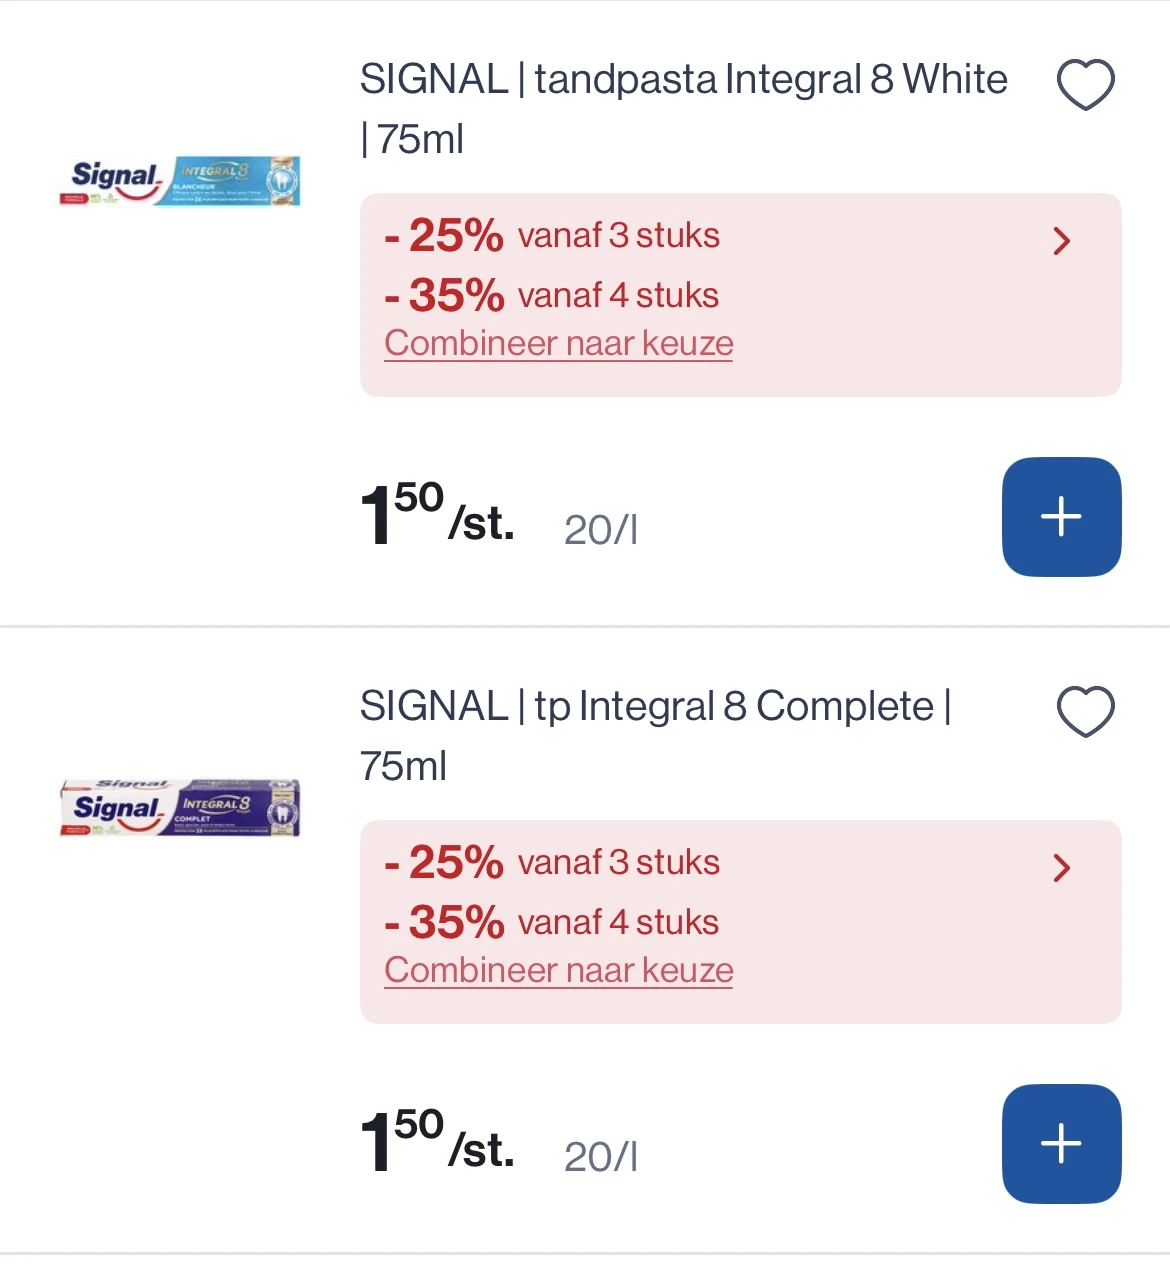Click the Integral 8 Complete product image
The image size is (1170, 1283).
coord(180,808)
